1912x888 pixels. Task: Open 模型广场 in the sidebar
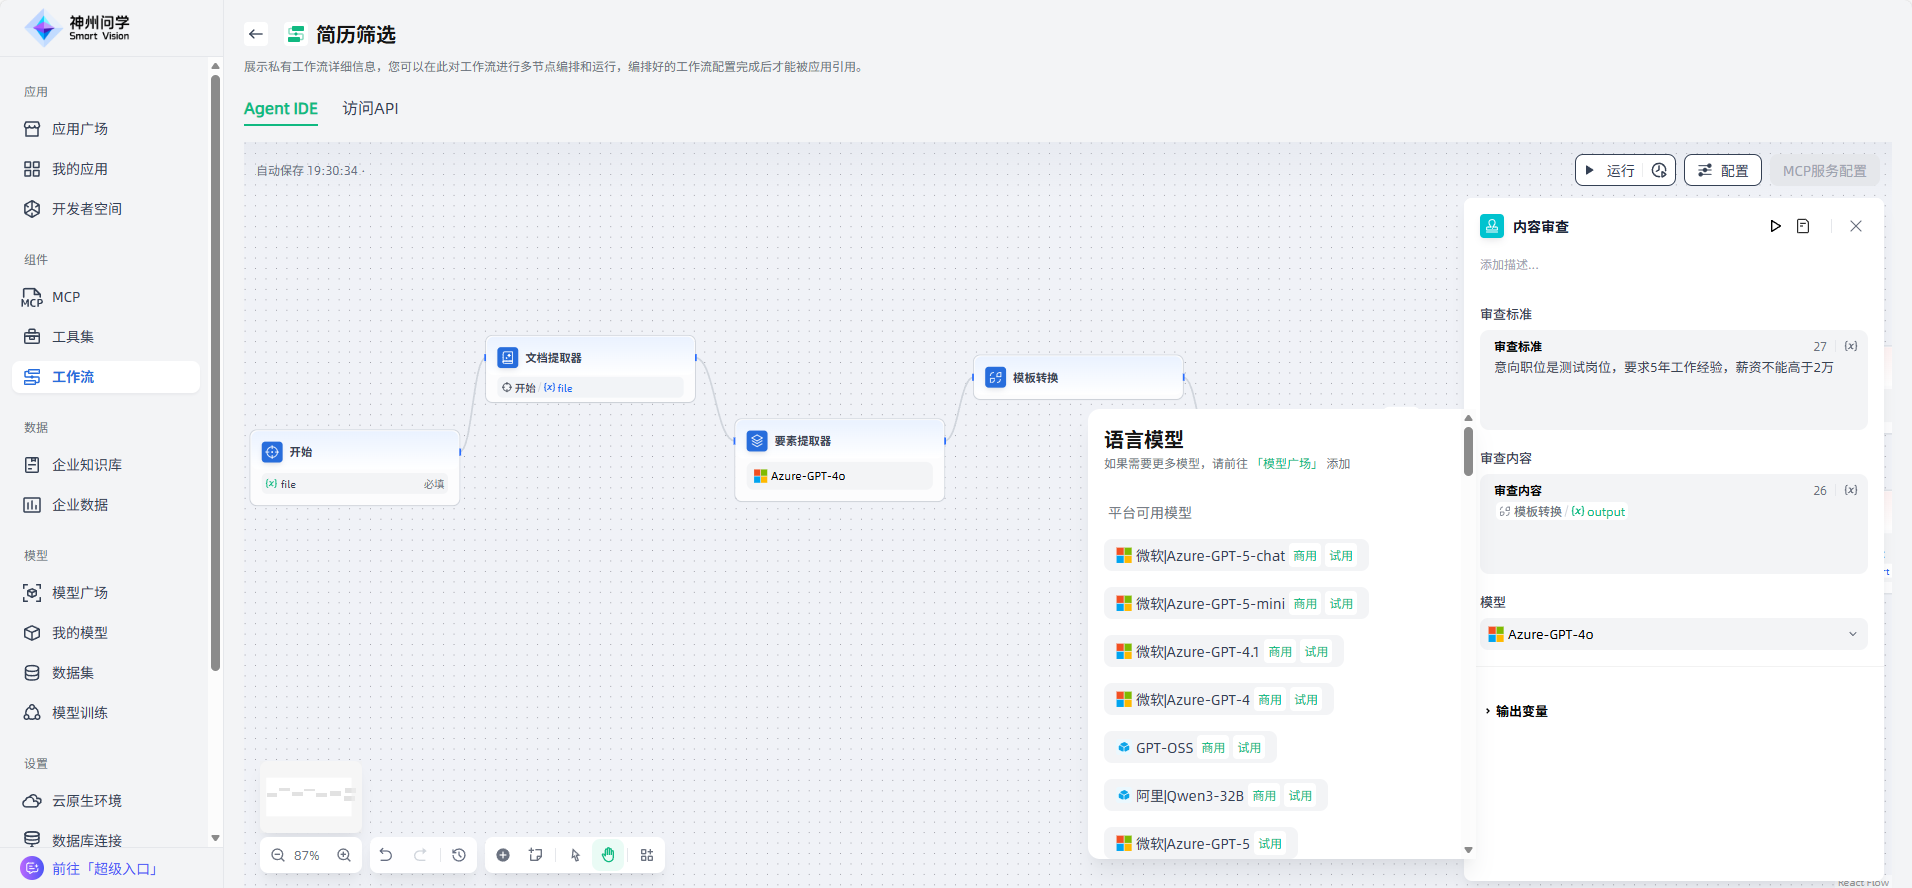point(80,593)
